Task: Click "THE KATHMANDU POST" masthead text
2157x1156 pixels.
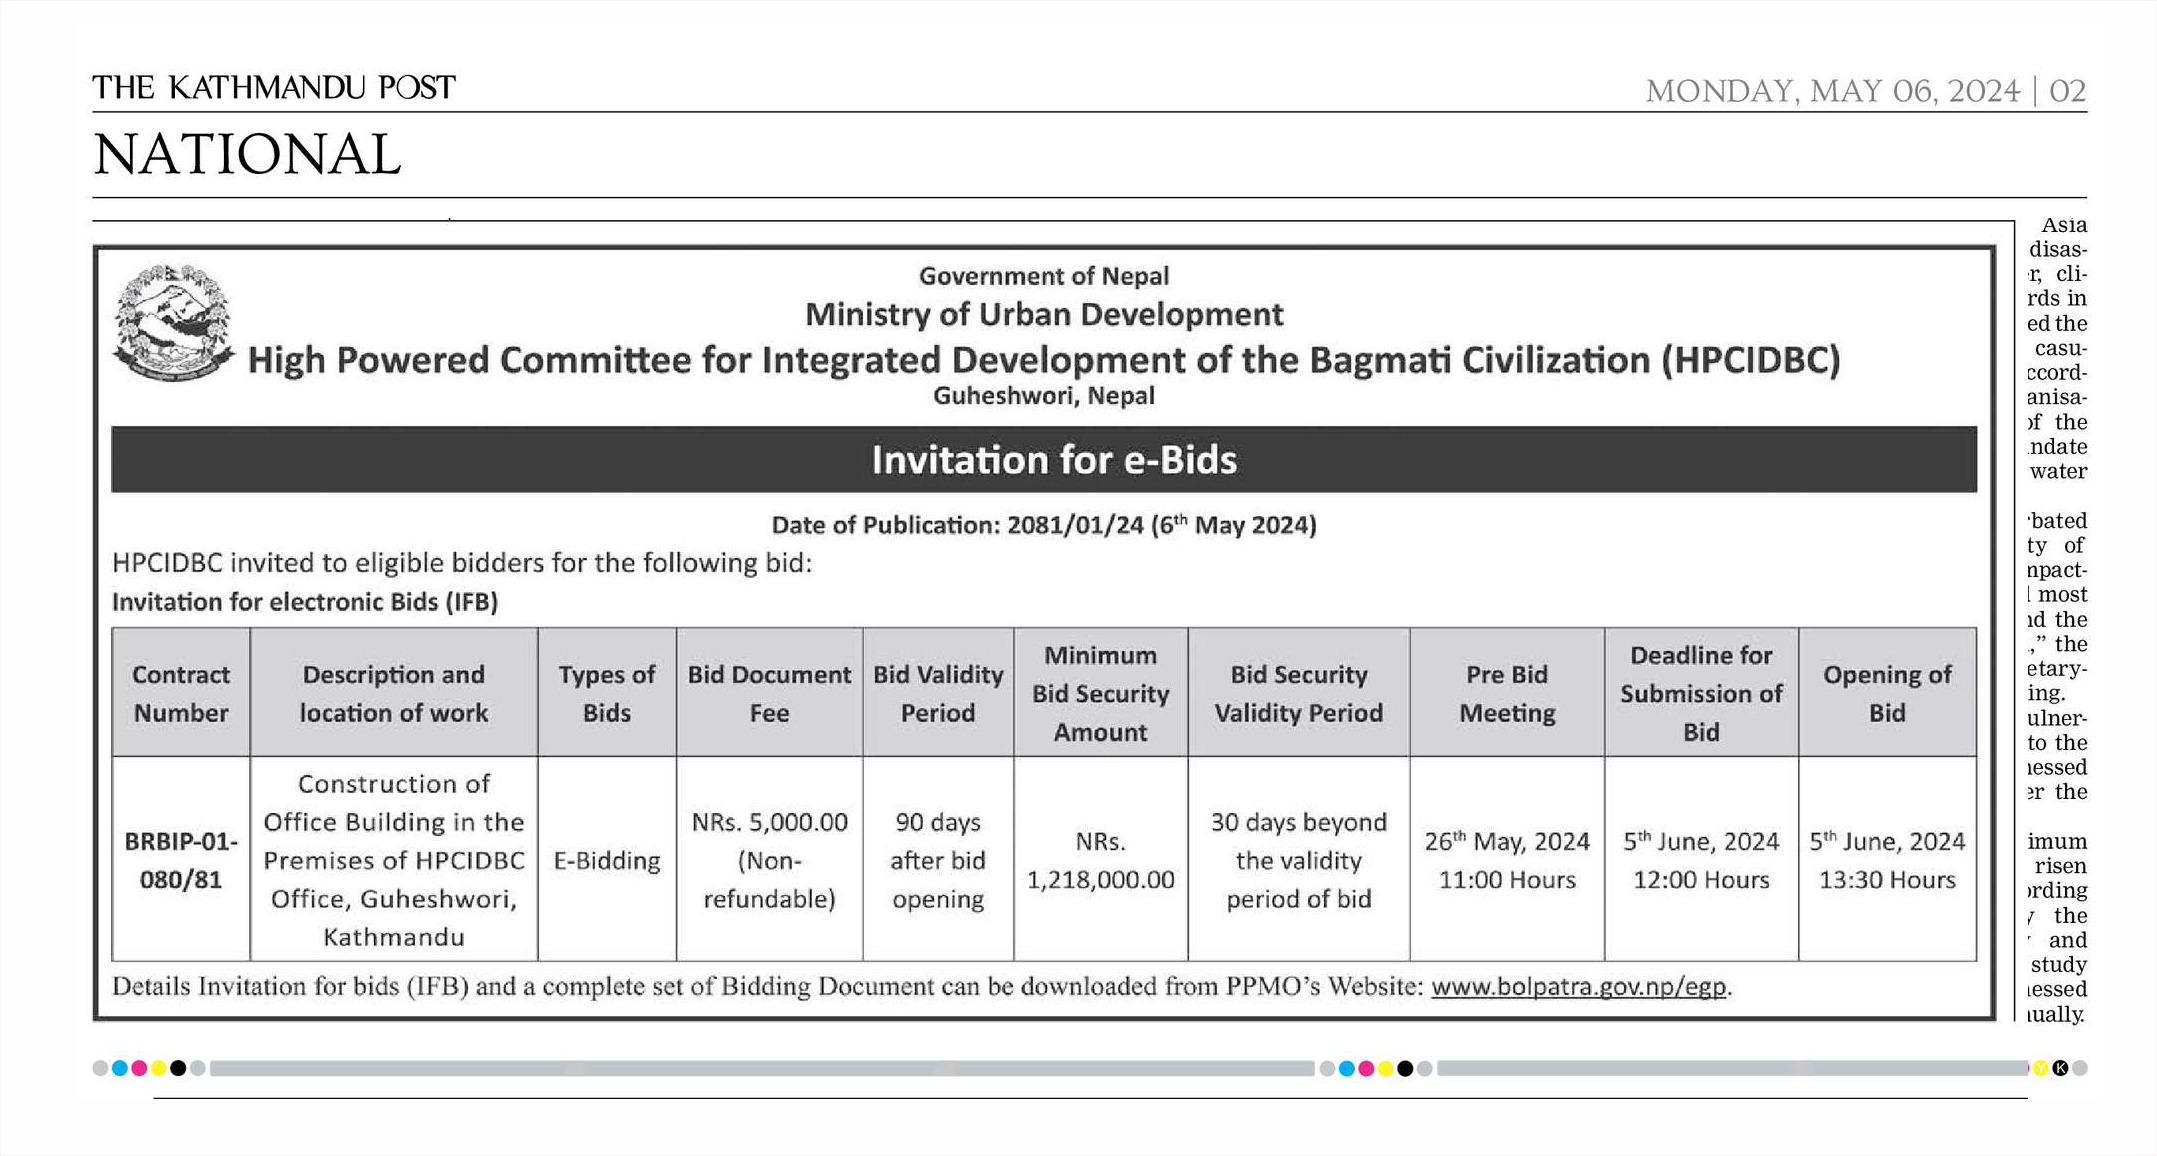Action: (274, 88)
